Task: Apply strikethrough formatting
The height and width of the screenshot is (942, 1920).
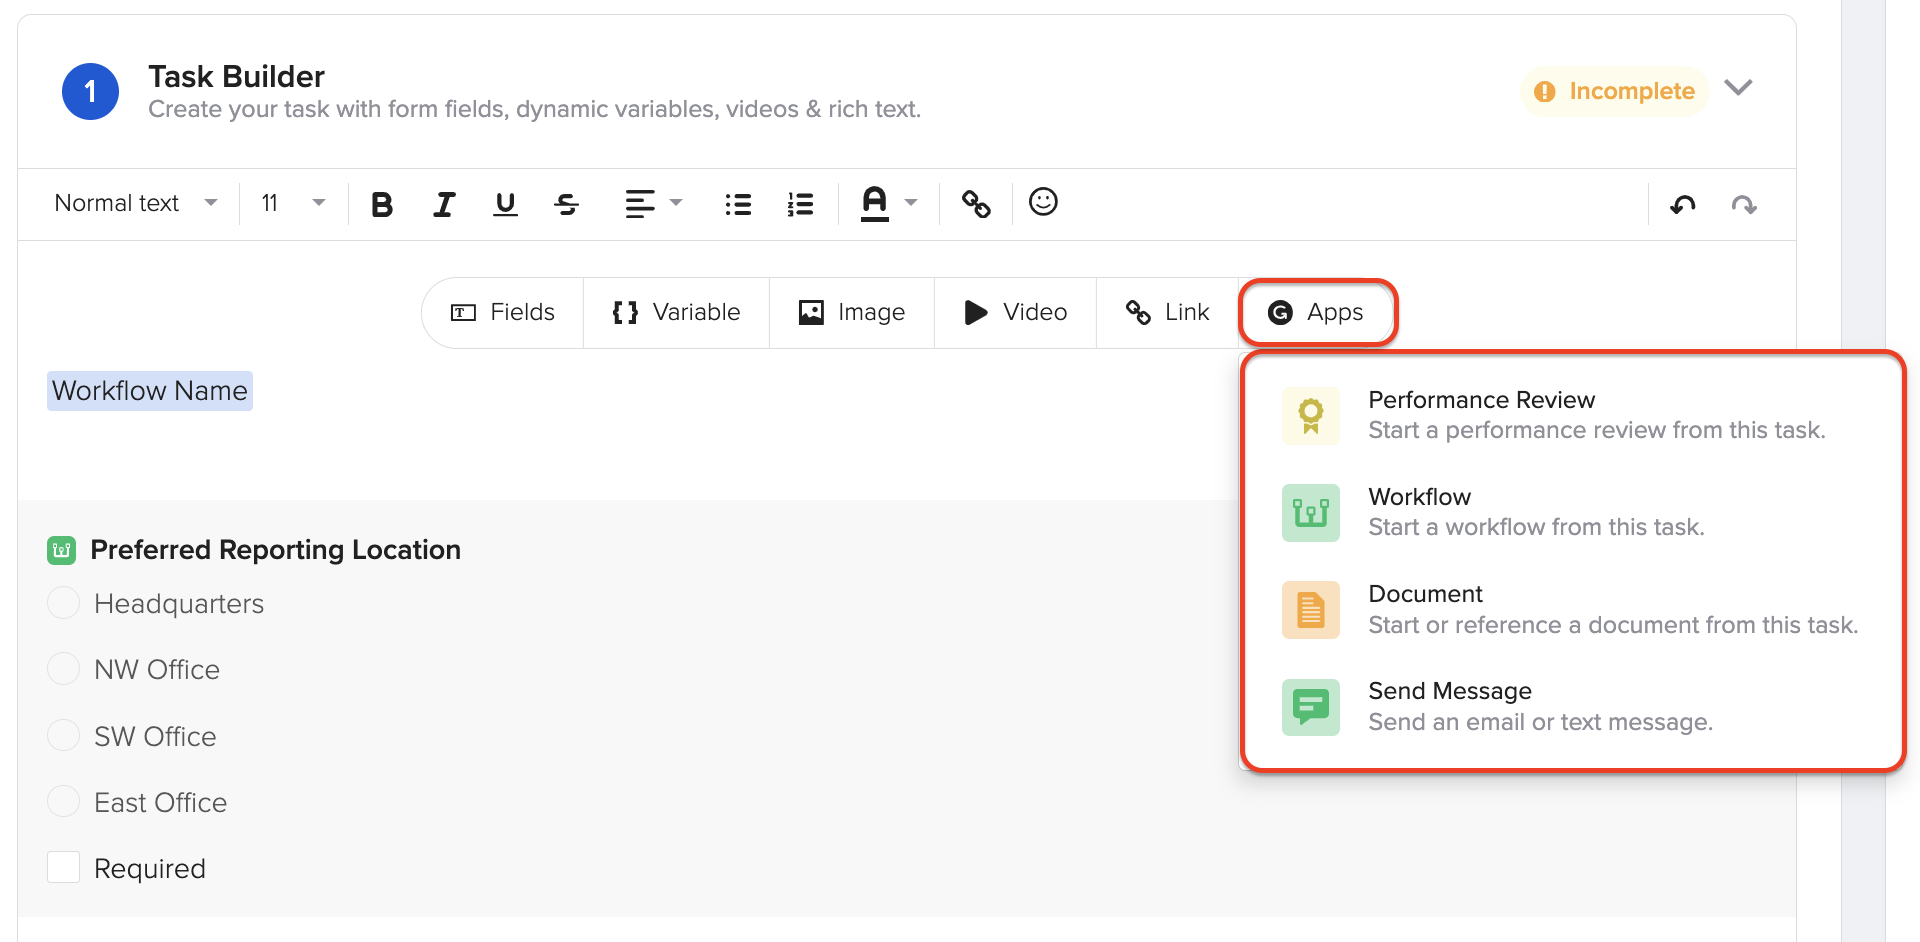Action: (x=566, y=204)
